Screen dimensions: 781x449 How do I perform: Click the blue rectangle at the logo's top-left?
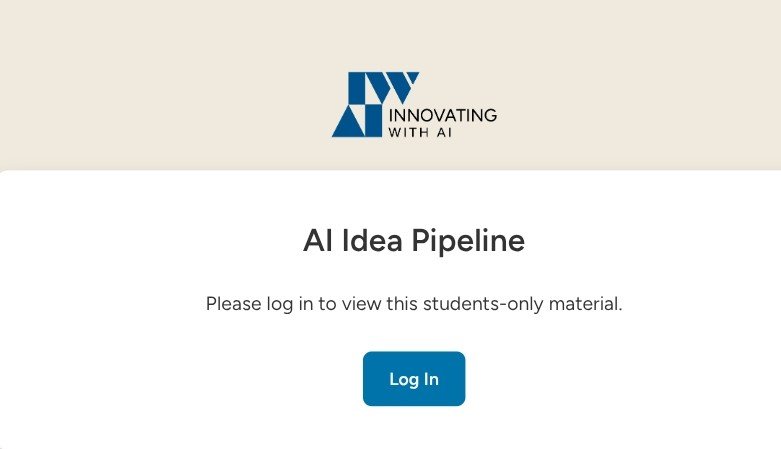click(357, 88)
